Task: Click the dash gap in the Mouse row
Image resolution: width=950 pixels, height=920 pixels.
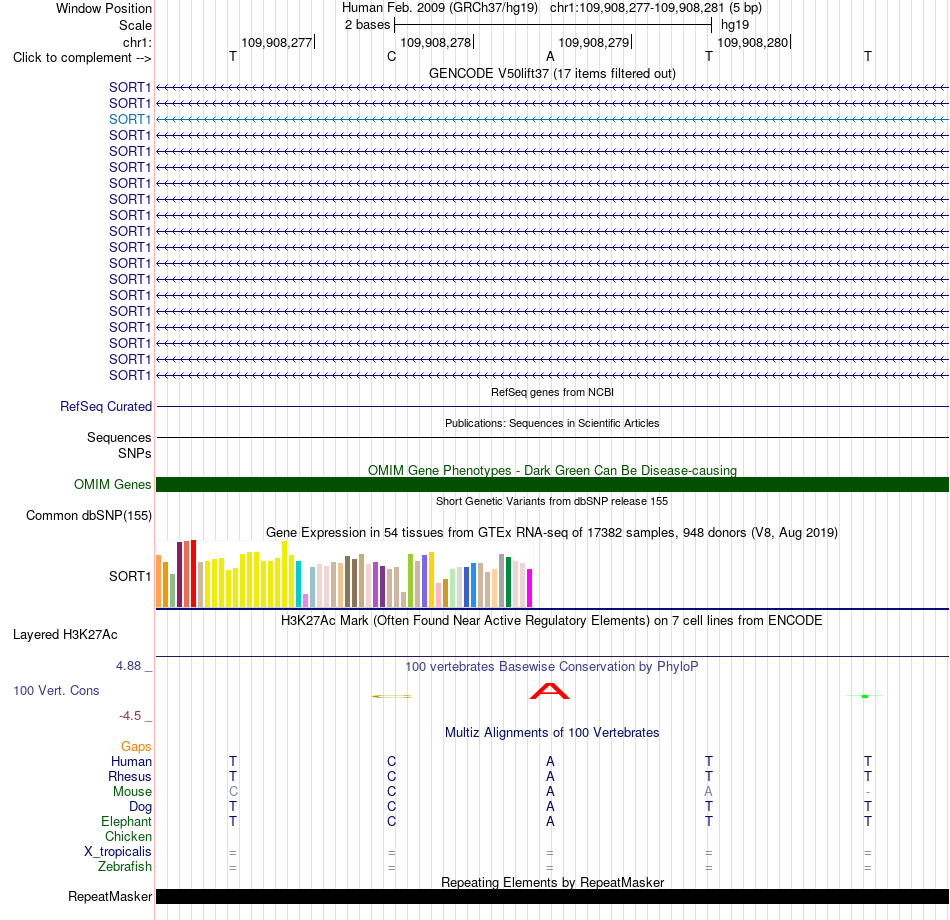Action: point(868,792)
